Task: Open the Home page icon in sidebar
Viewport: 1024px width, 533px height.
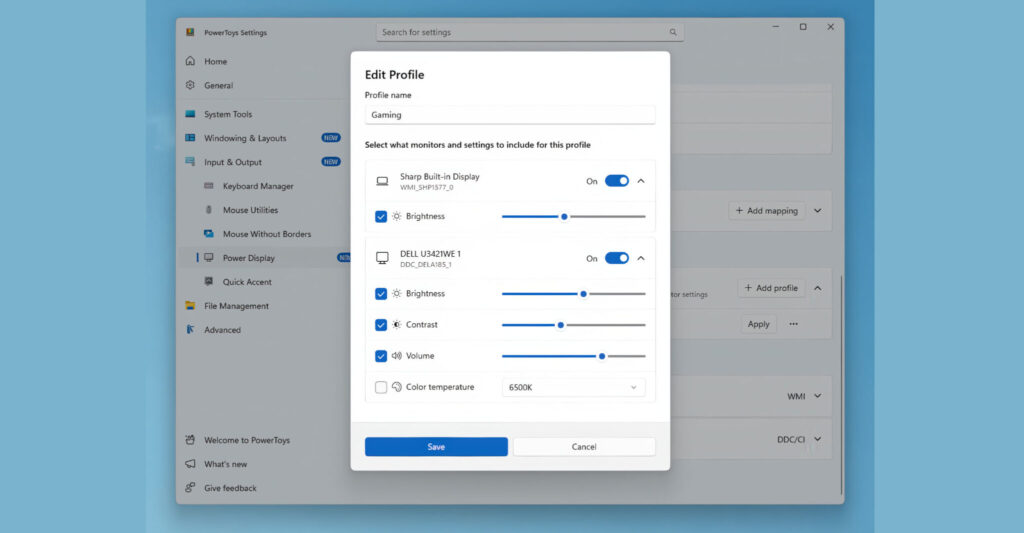Action: pos(190,61)
